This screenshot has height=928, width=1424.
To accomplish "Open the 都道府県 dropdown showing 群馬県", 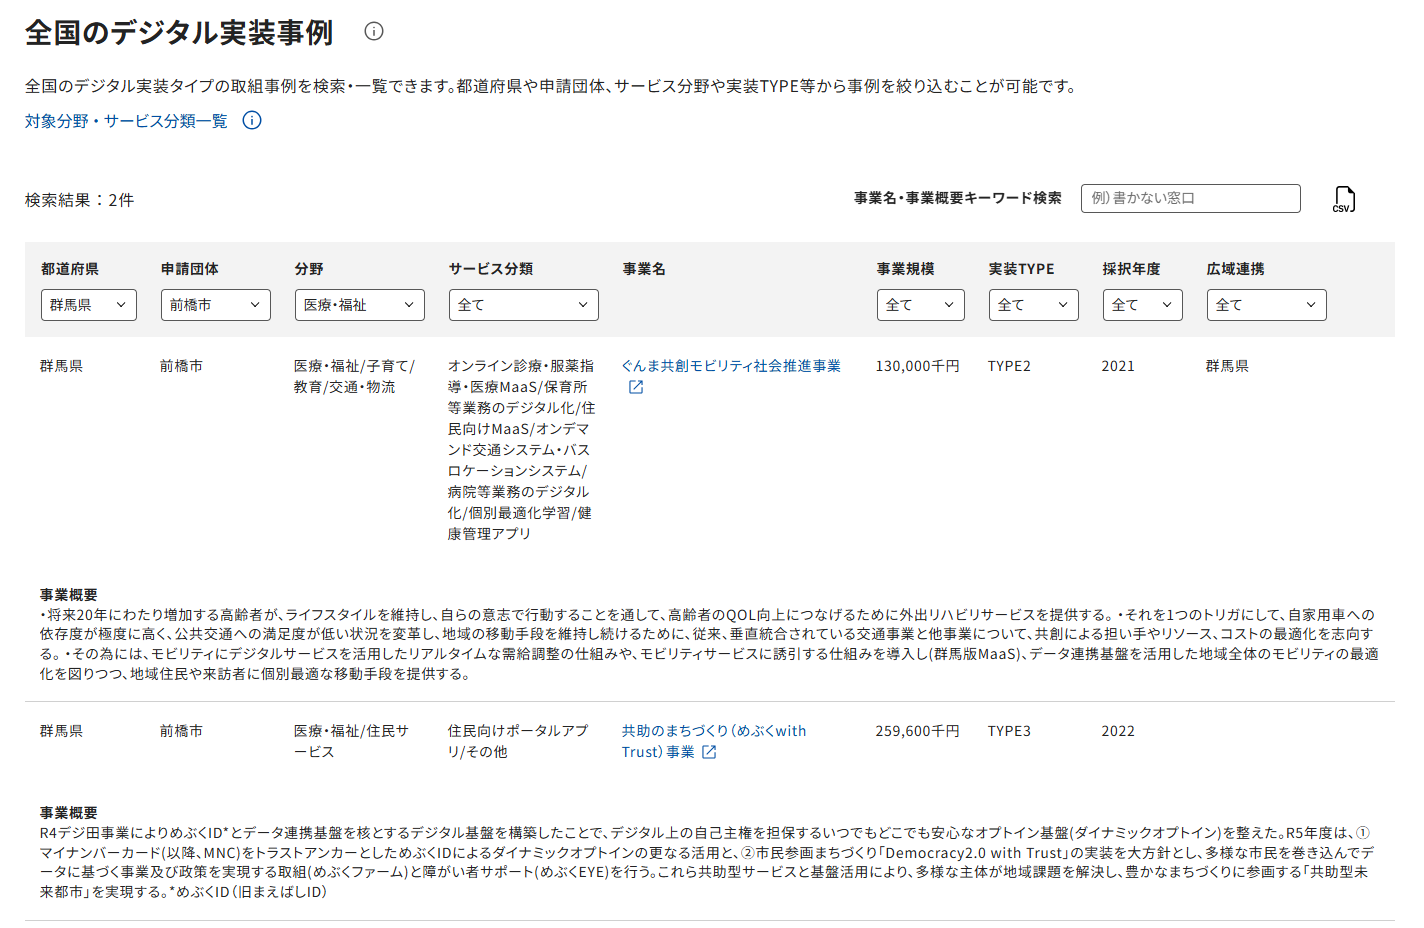I will pos(88,305).
